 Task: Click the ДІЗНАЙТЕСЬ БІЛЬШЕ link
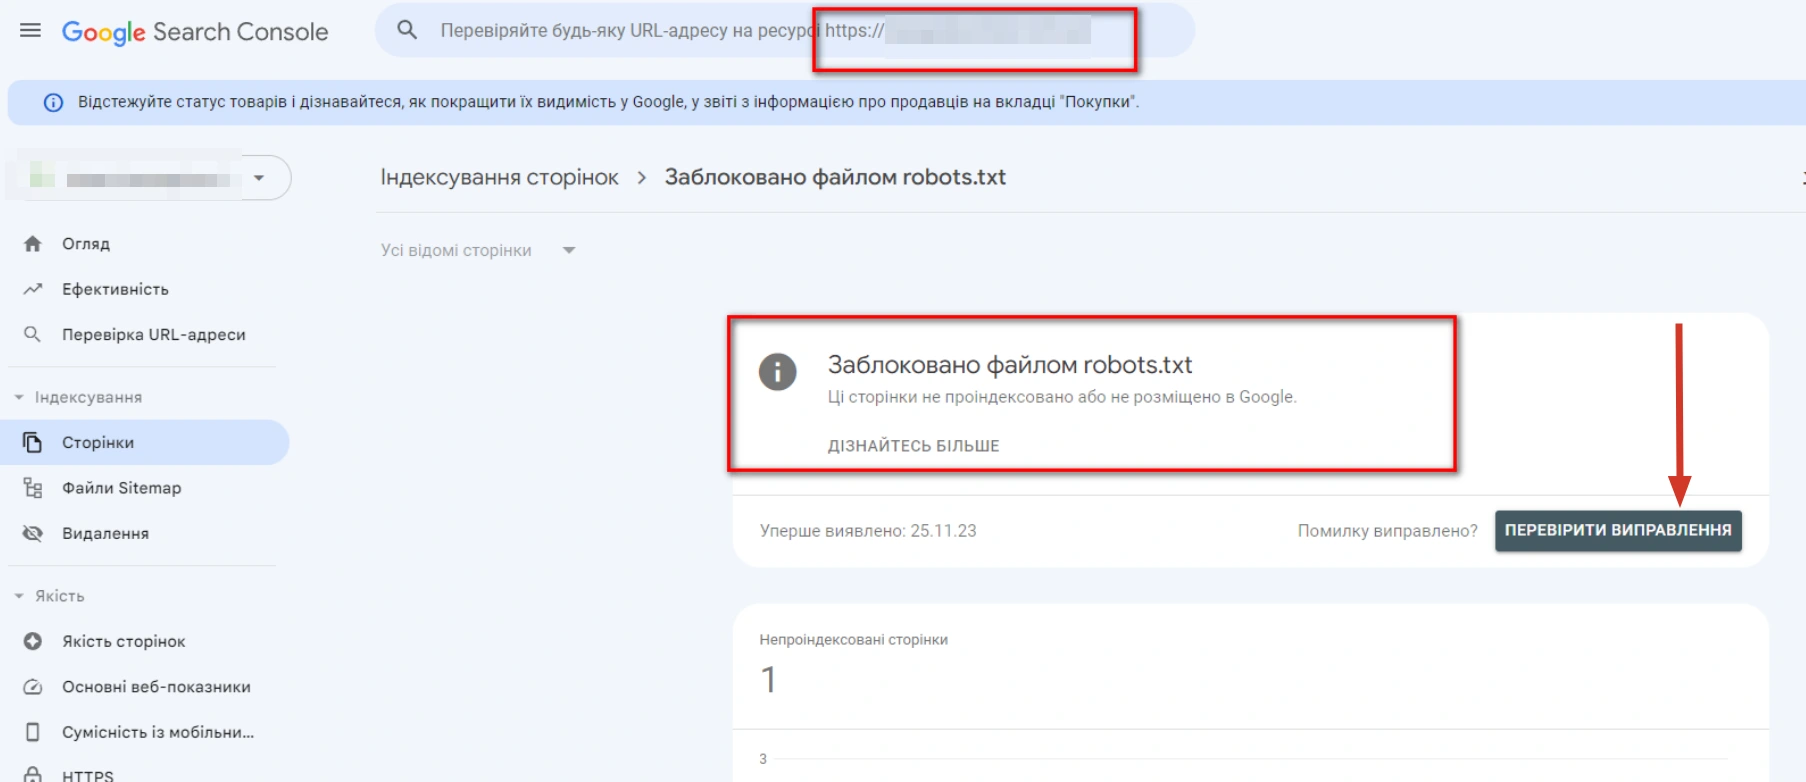(913, 446)
